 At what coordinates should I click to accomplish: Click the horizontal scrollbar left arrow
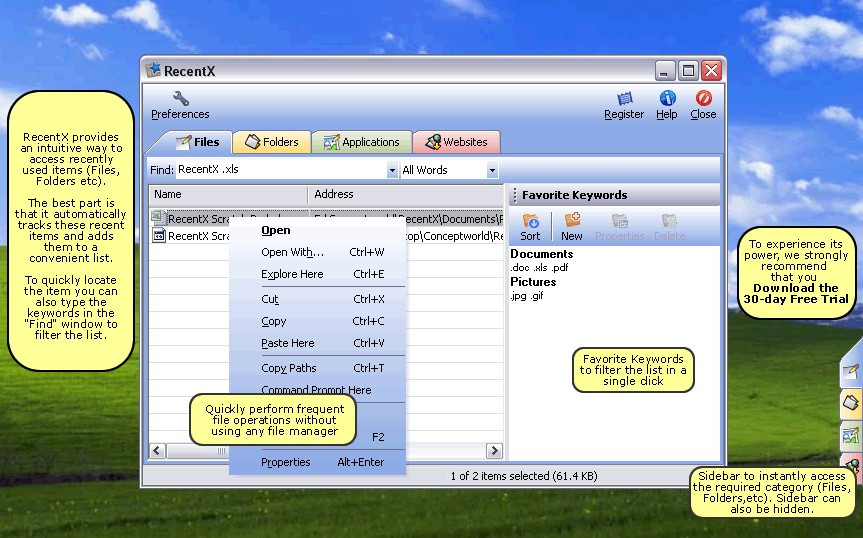point(157,451)
